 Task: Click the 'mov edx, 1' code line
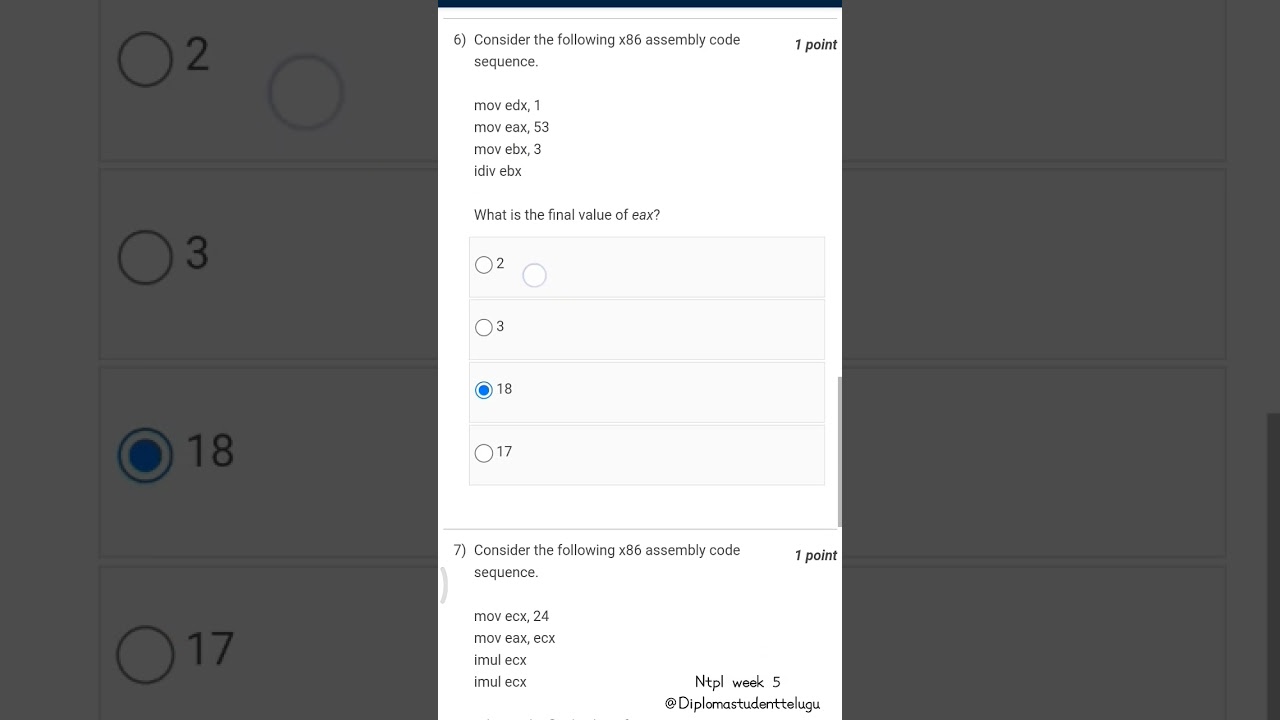(507, 105)
